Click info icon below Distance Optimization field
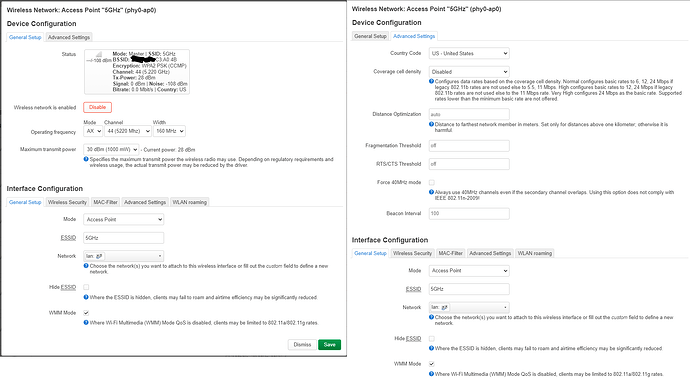This screenshot has width=690, height=386. tap(431, 125)
